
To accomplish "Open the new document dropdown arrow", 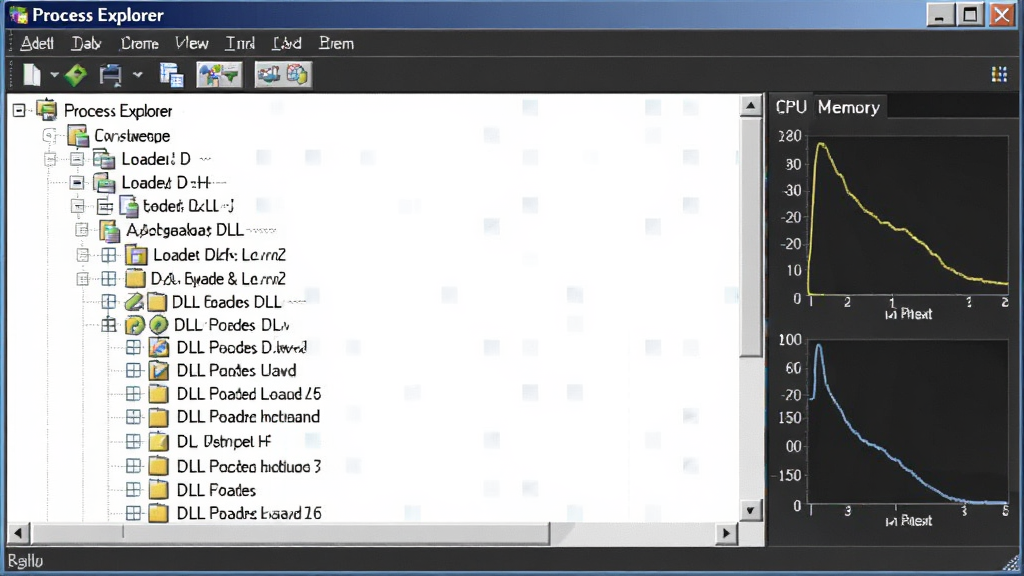I will [x=54, y=75].
